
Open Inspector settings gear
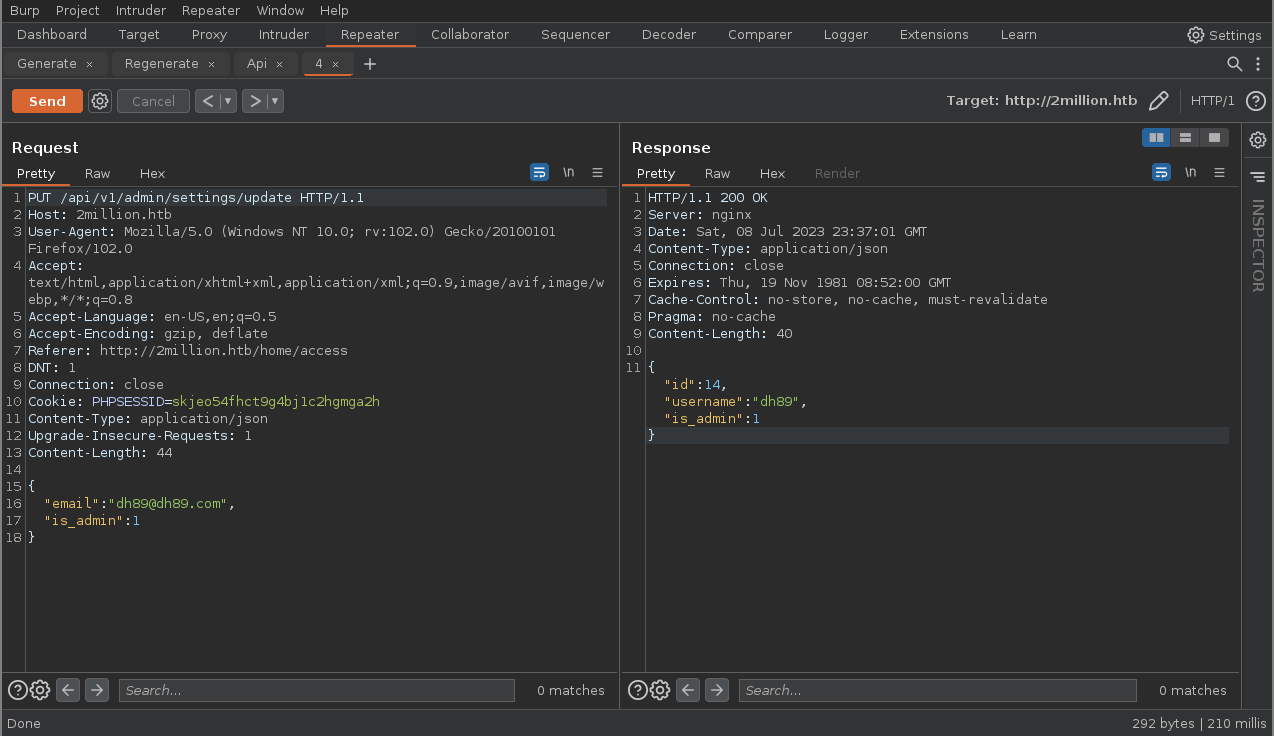pyautogui.click(x=1258, y=140)
